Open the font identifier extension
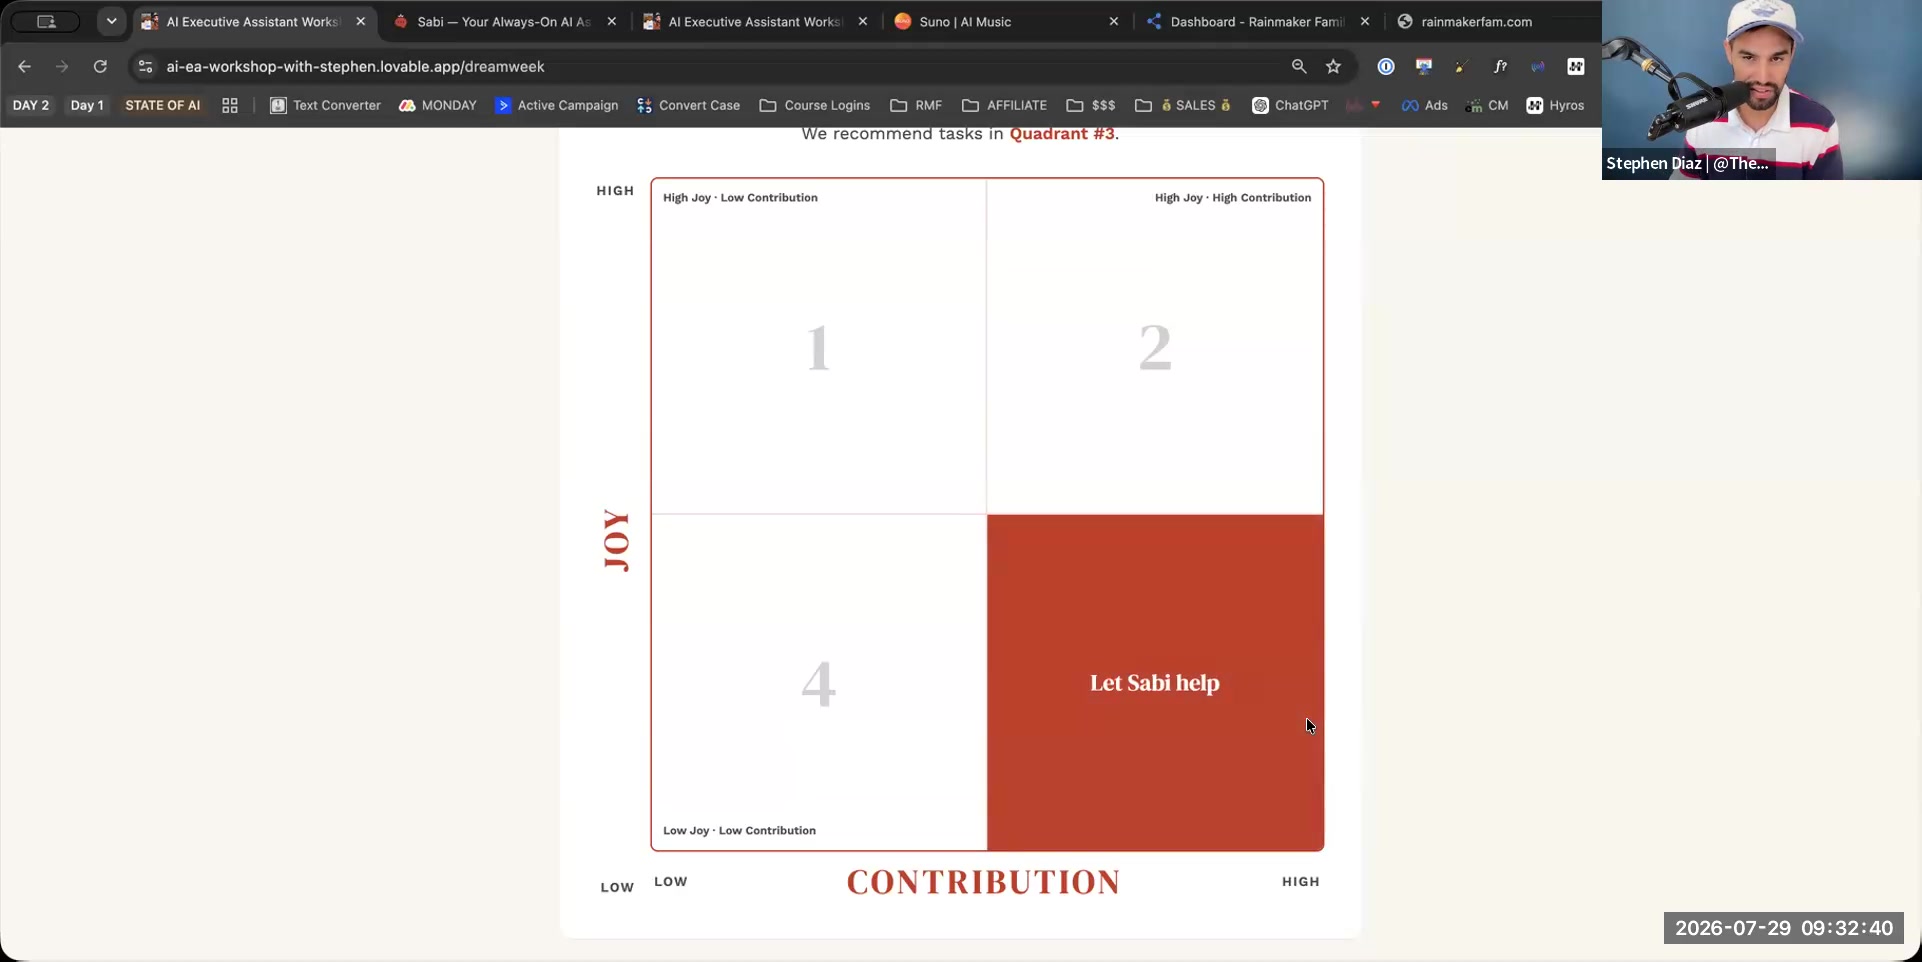The image size is (1922, 962). point(1500,67)
